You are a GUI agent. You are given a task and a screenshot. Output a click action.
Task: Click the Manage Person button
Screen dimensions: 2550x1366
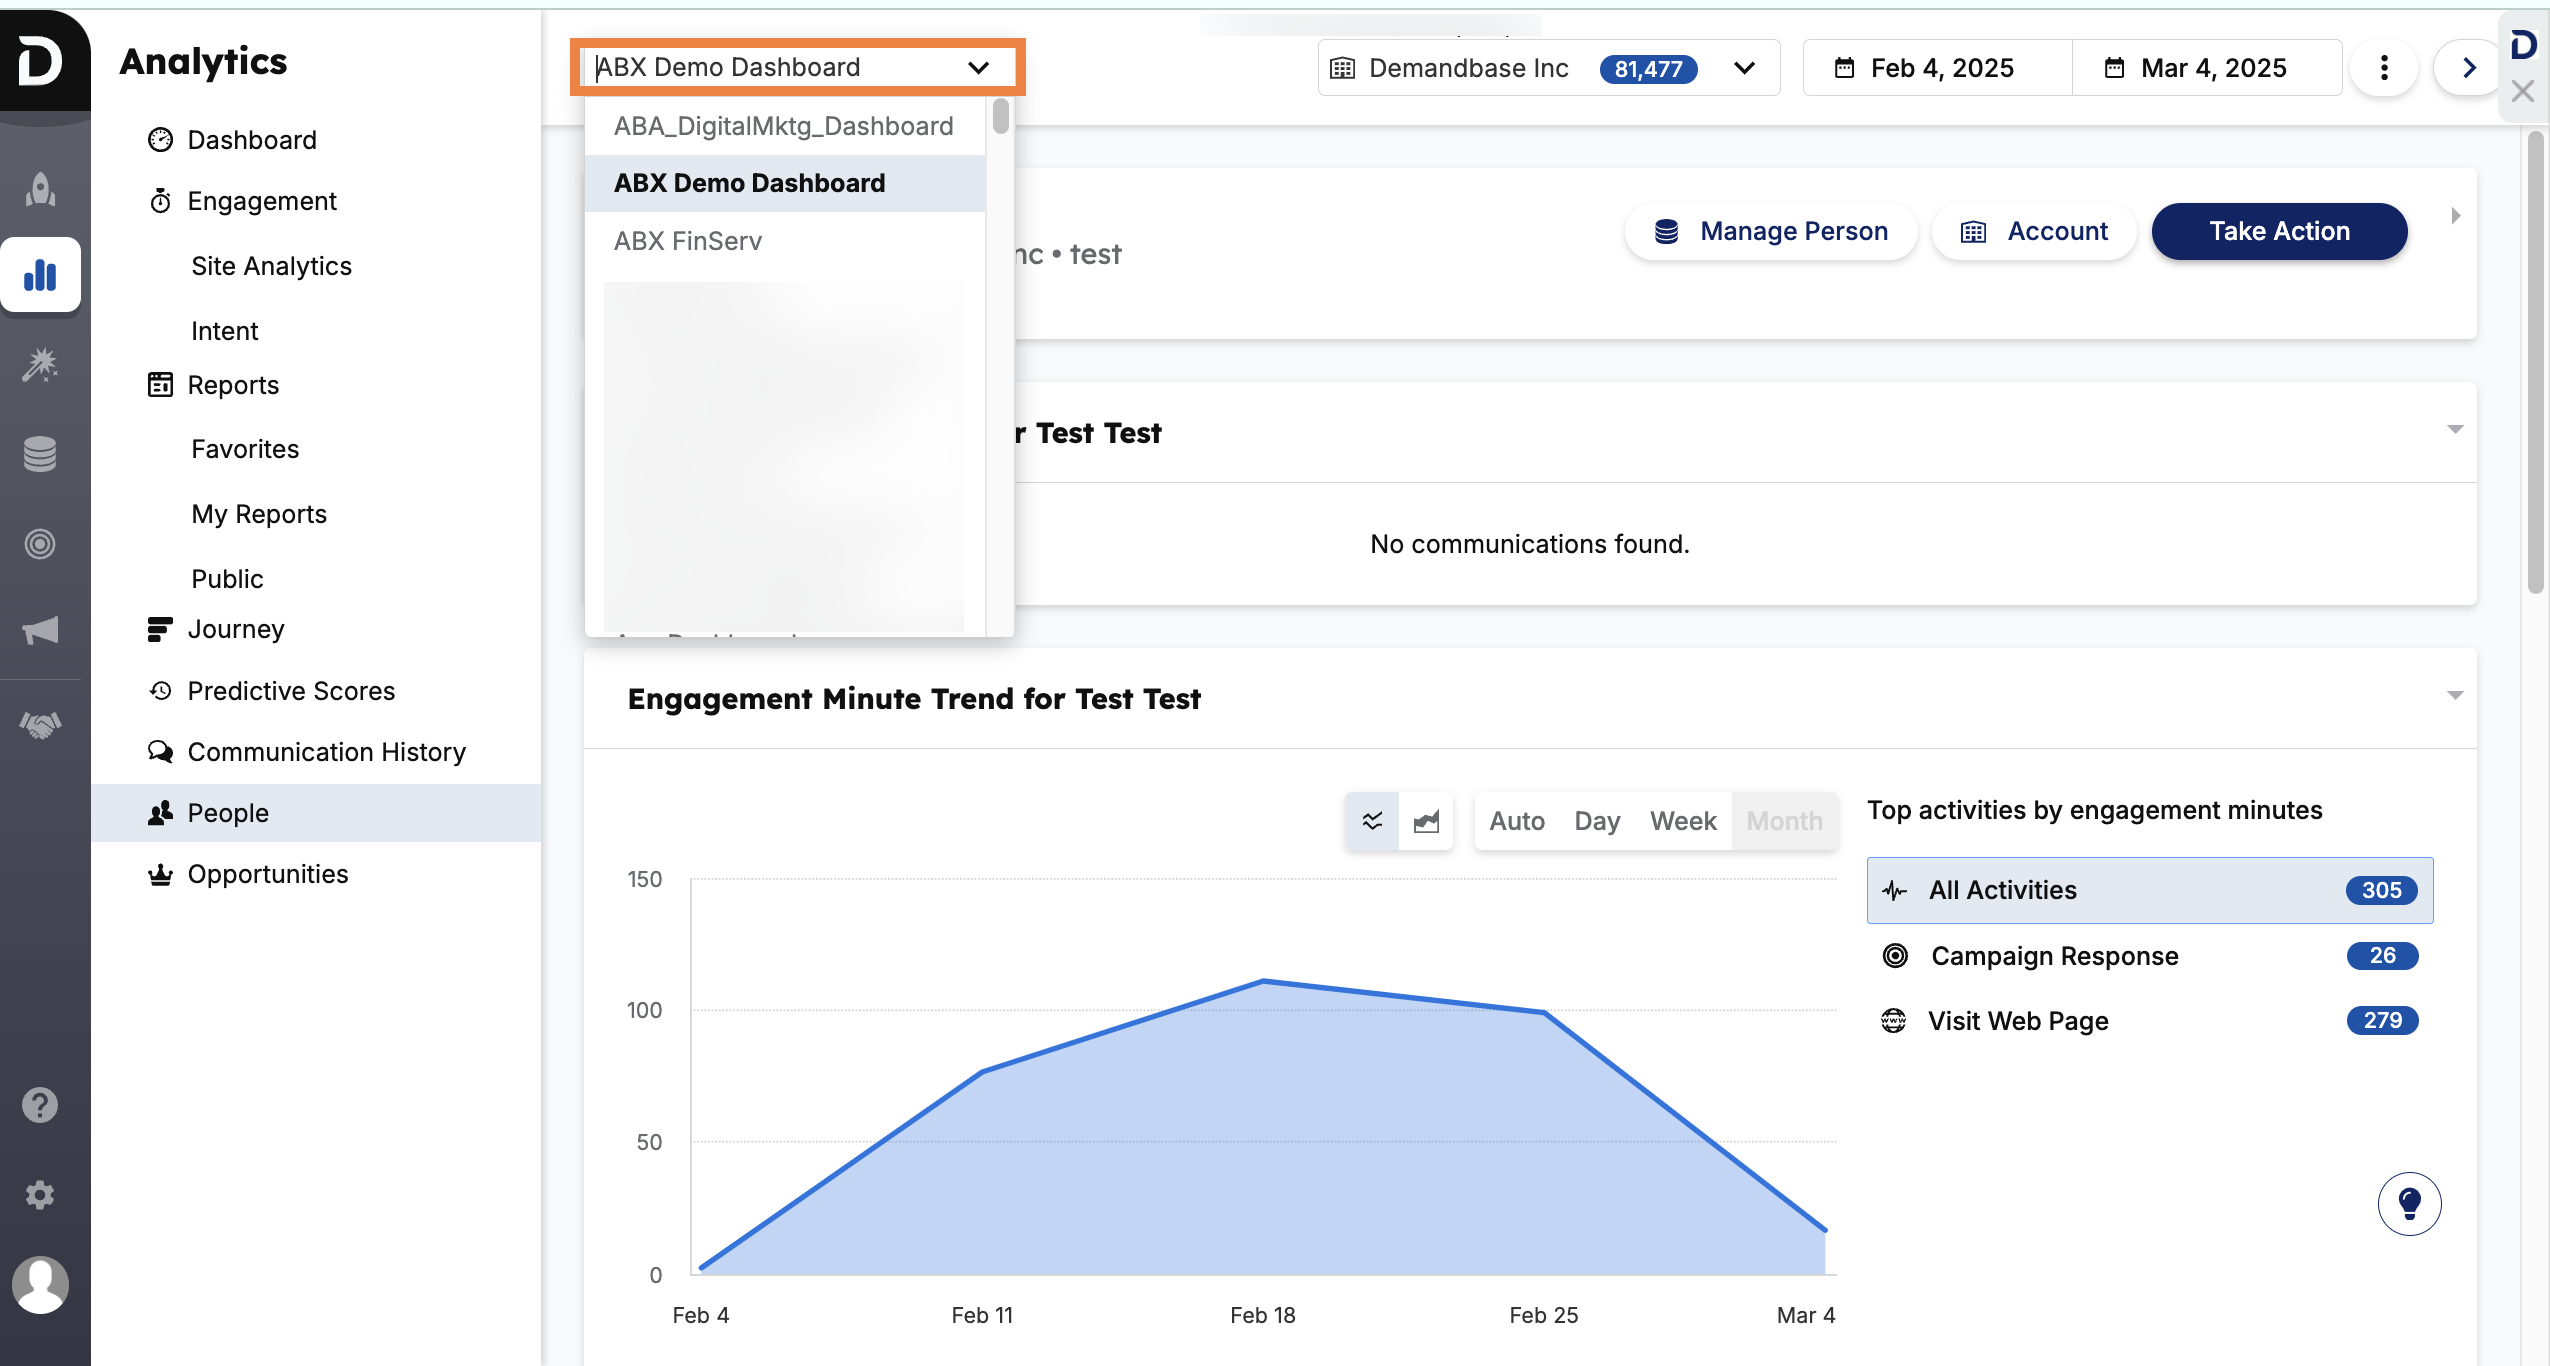(1771, 231)
